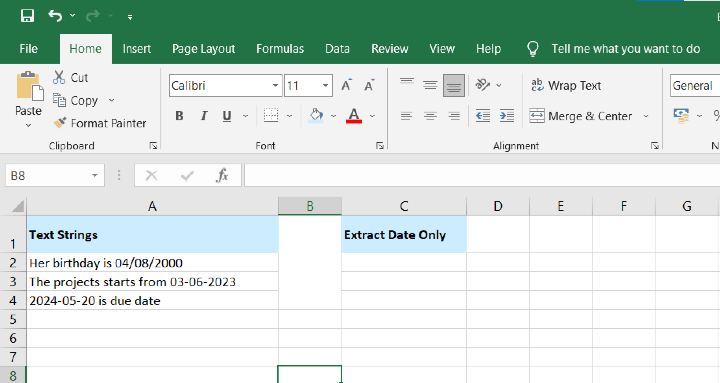
Task: Click cell 'Her birthday is 04/08/2000'
Action: 152,263
